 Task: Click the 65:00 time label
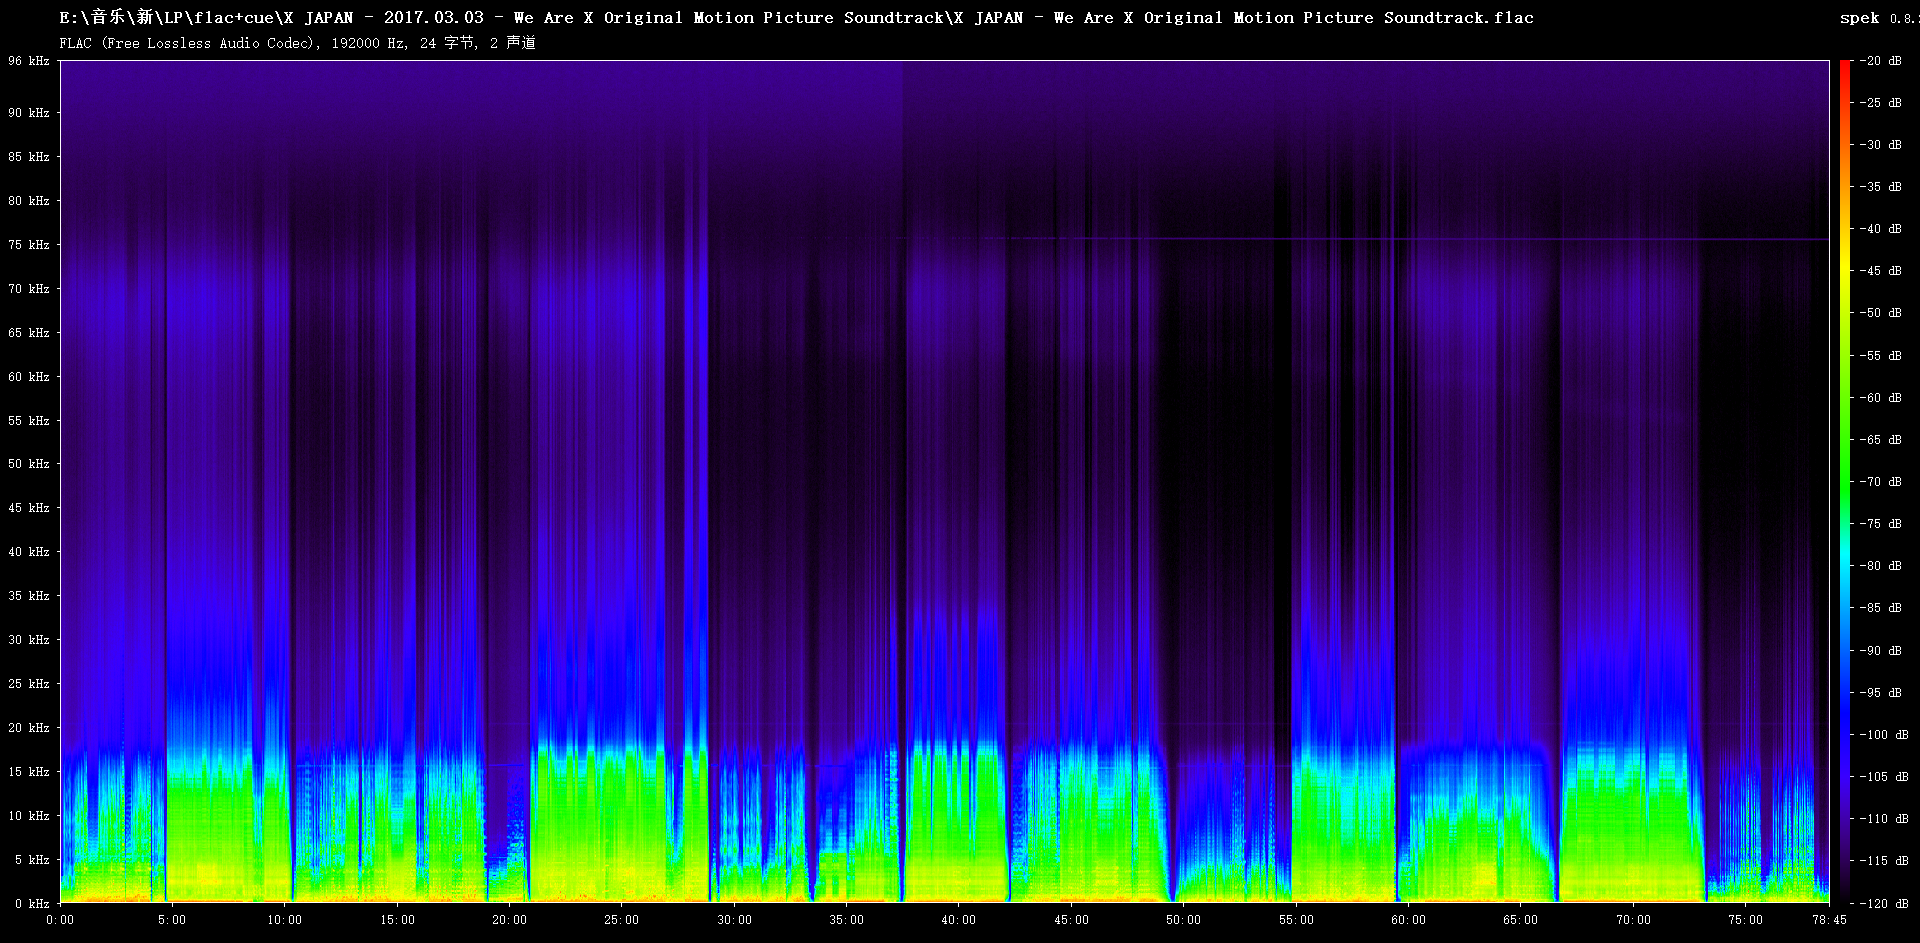1520,920
